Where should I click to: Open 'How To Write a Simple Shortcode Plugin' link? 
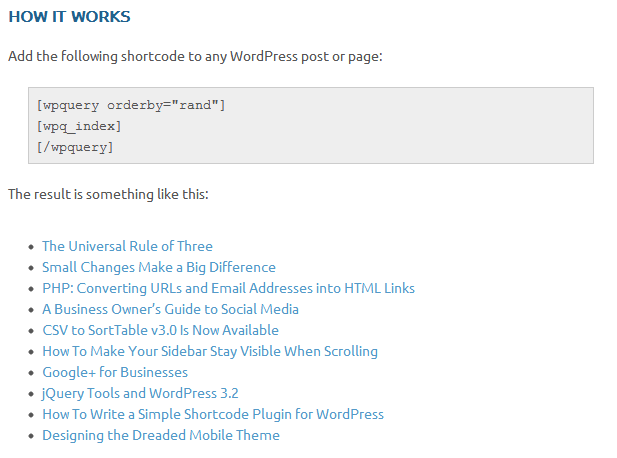[213, 414]
